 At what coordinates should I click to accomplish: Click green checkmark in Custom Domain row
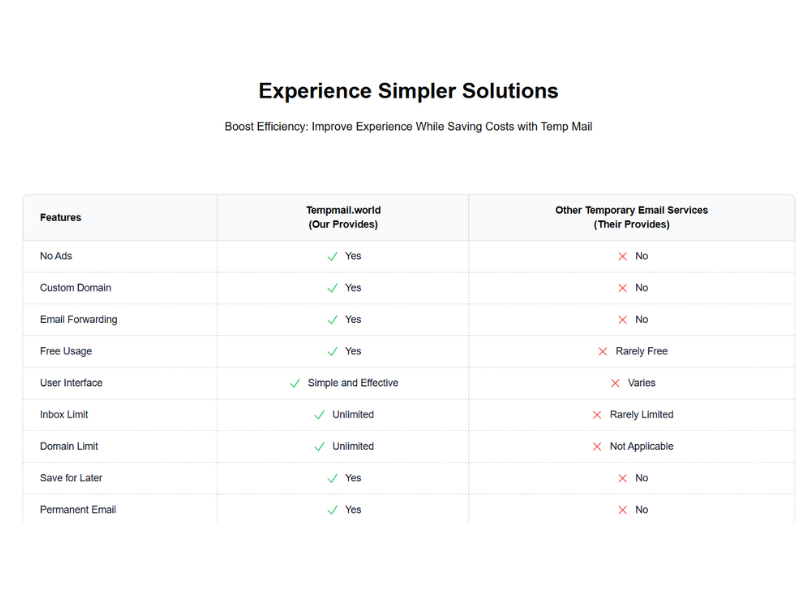(x=332, y=288)
